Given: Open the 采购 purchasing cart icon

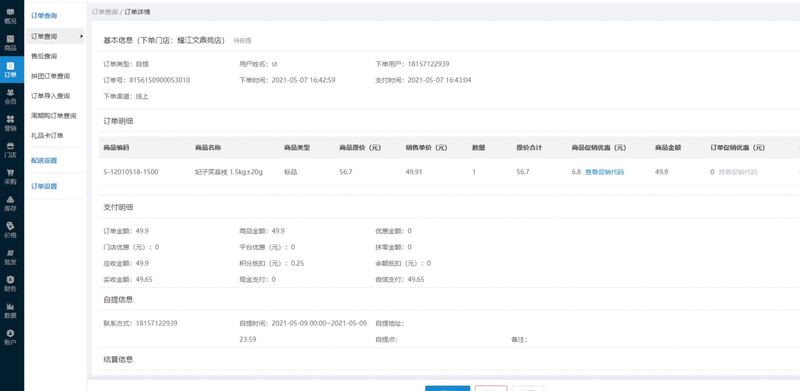Looking at the screenshot, I should [11, 176].
